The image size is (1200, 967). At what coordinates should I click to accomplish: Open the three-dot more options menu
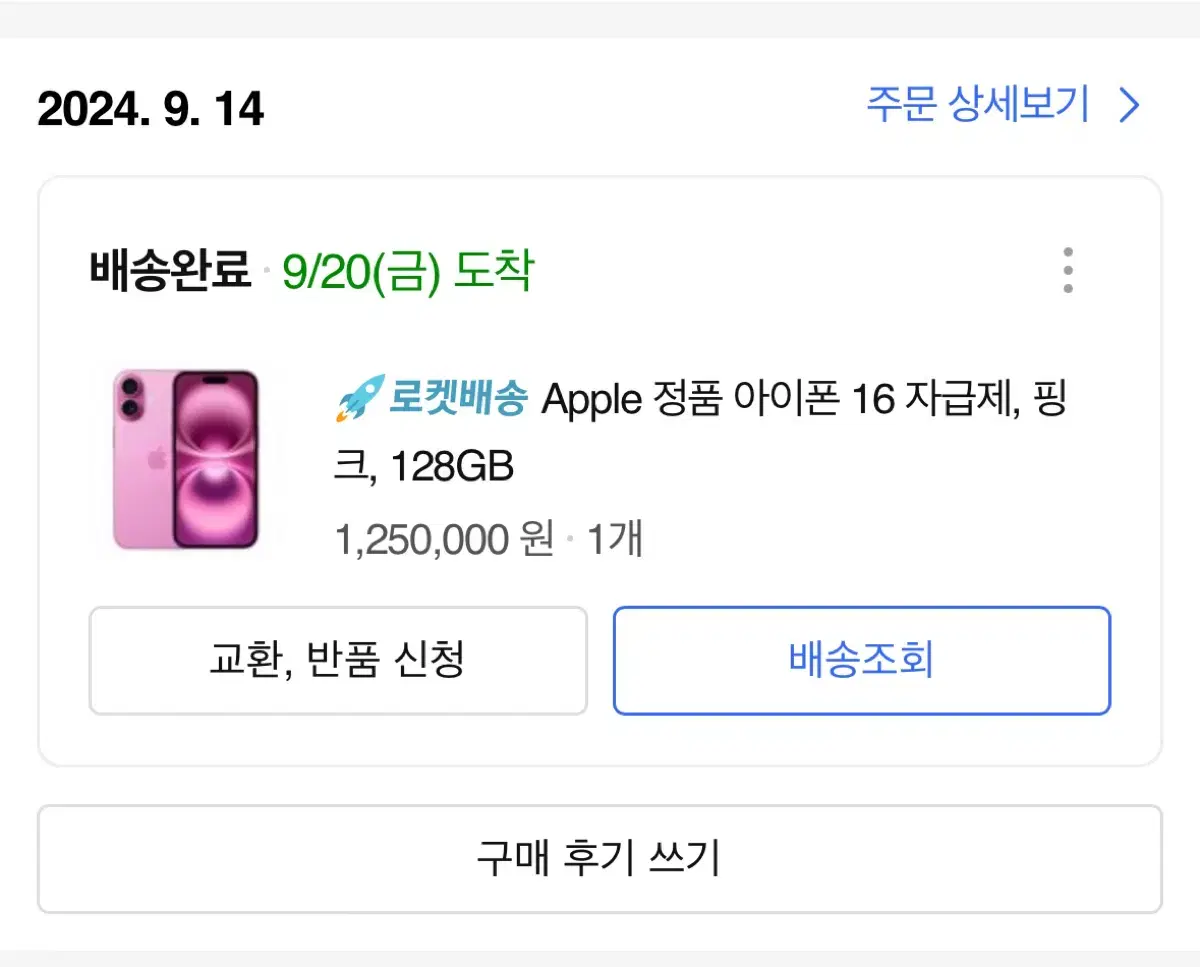point(1068,270)
